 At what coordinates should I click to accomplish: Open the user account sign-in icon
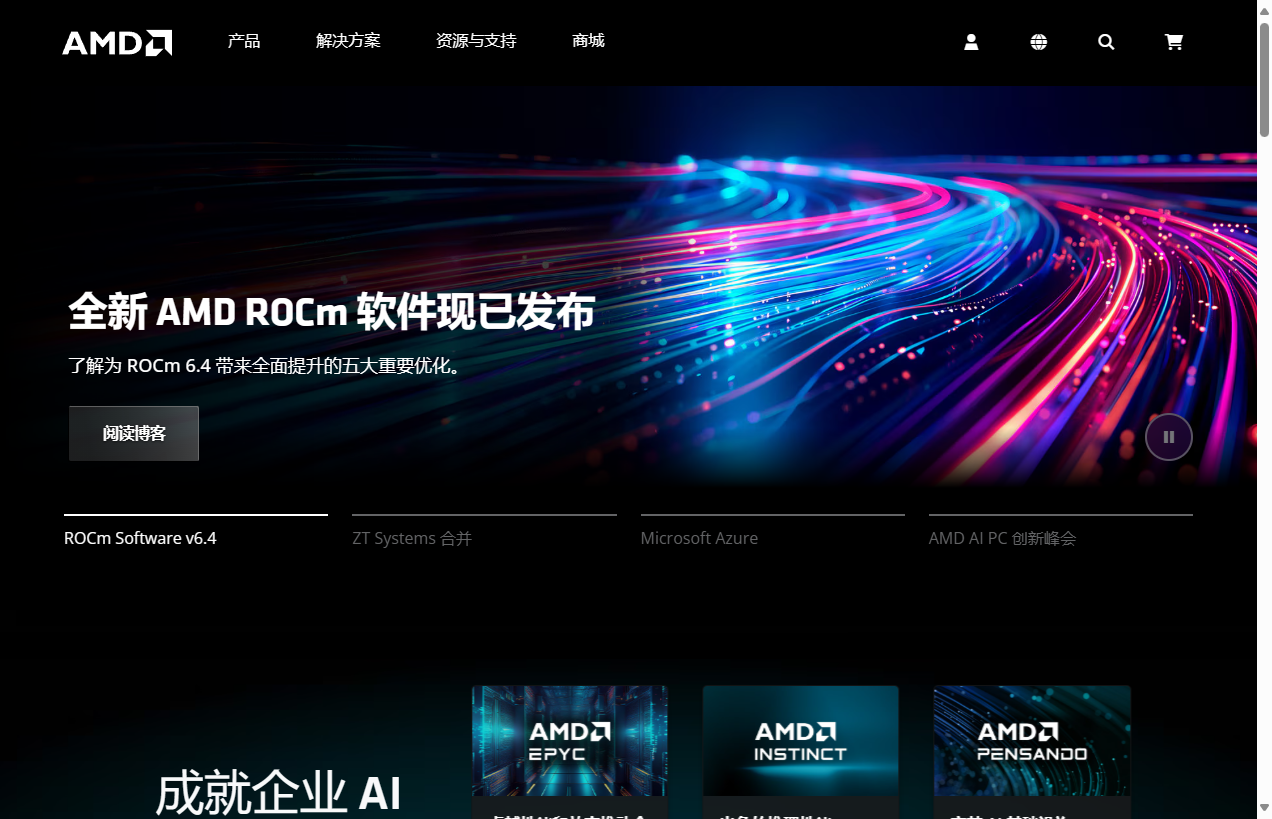971,42
